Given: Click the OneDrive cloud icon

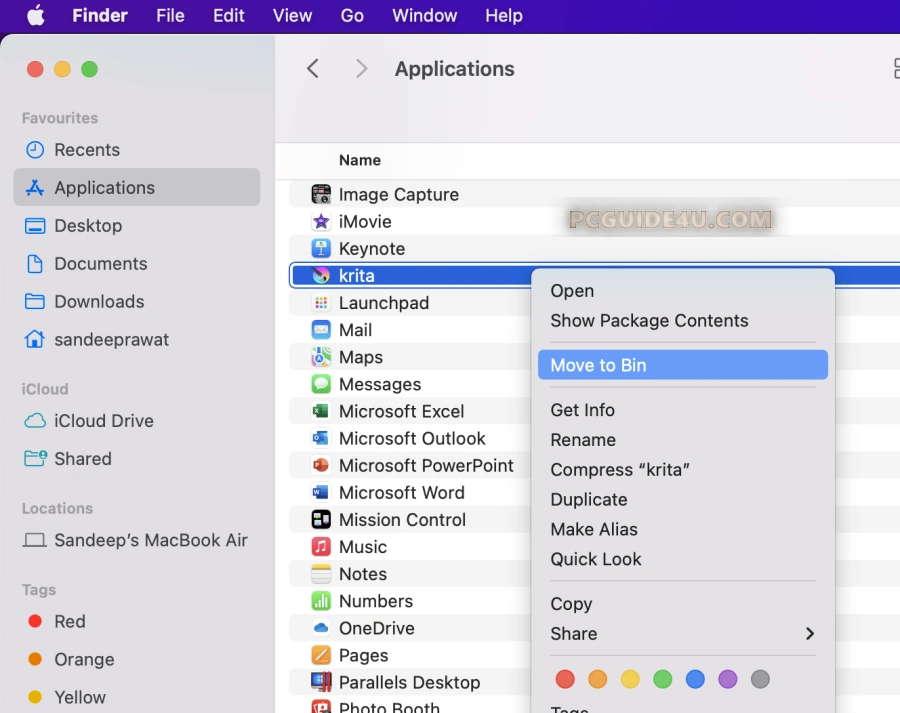Looking at the screenshot, I should tap(321, 628).
